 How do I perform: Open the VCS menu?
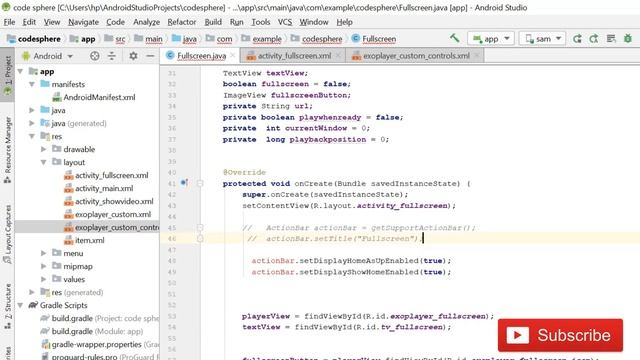[285, 22]
